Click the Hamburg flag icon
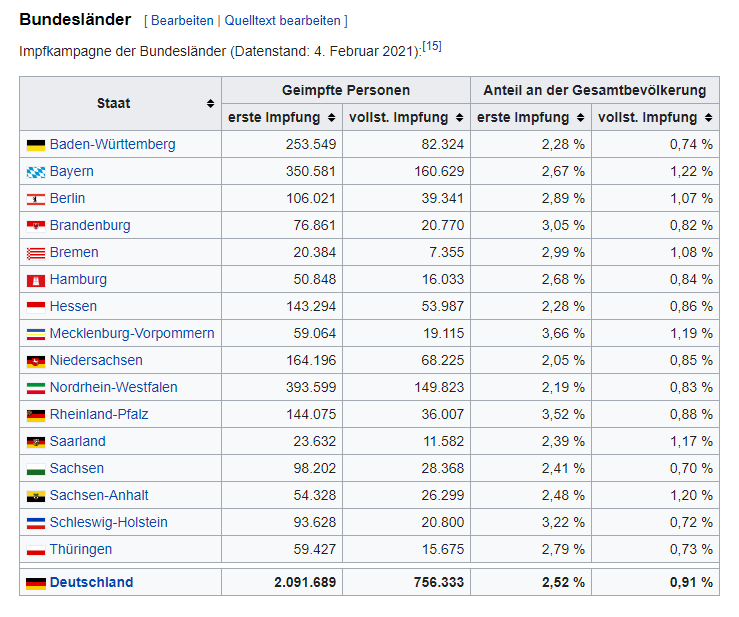Screen dimensions: 739x617 tap(36, 280)
